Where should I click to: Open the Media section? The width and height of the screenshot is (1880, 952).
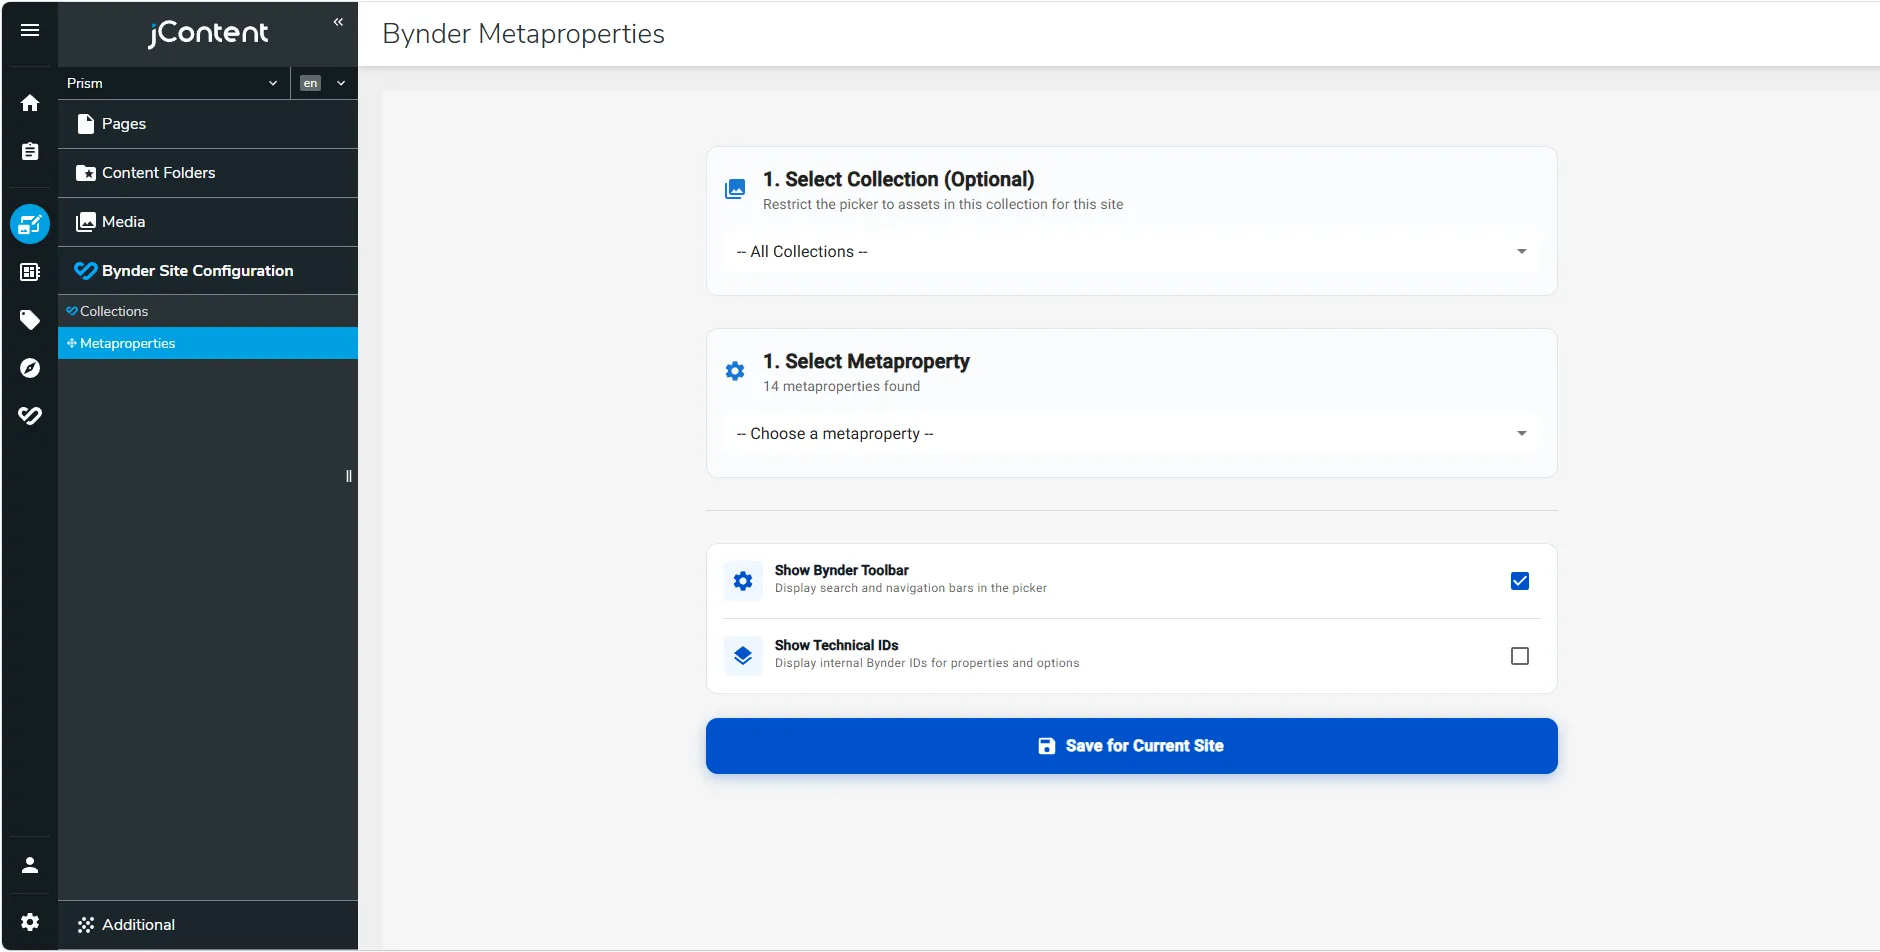coord(208,222)
